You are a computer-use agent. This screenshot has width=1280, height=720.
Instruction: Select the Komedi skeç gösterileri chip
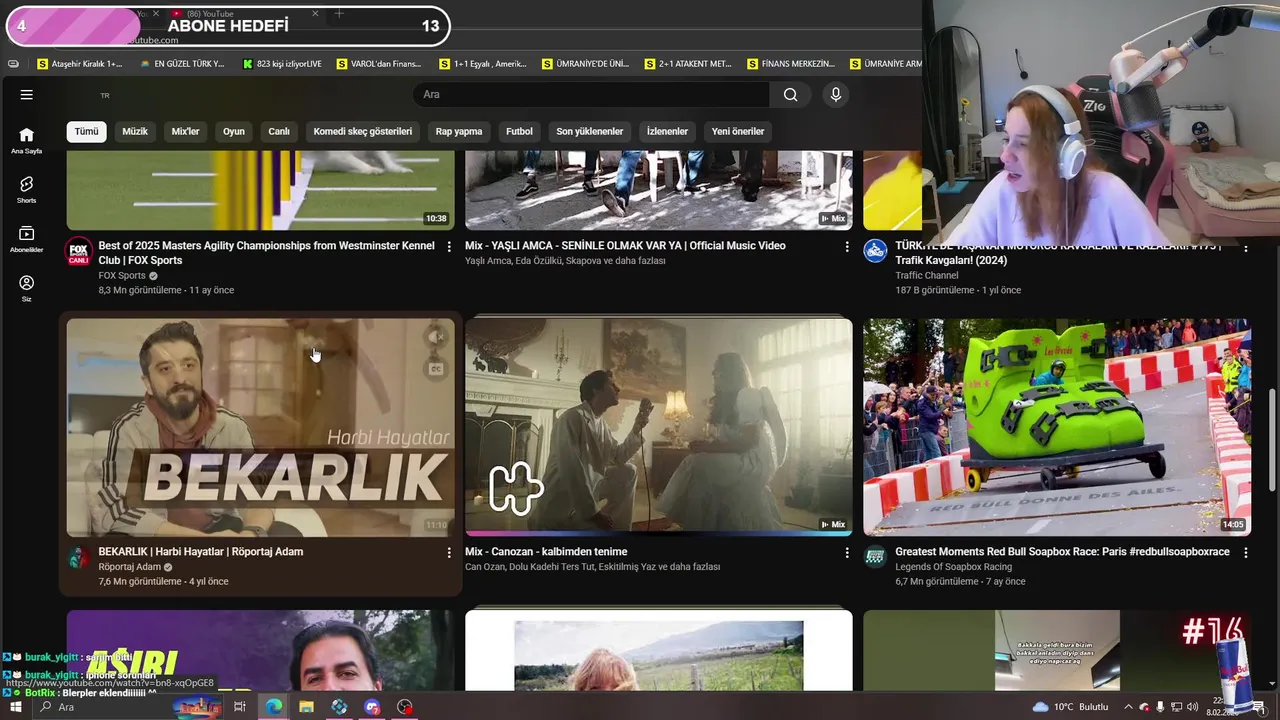pos(363,131)
